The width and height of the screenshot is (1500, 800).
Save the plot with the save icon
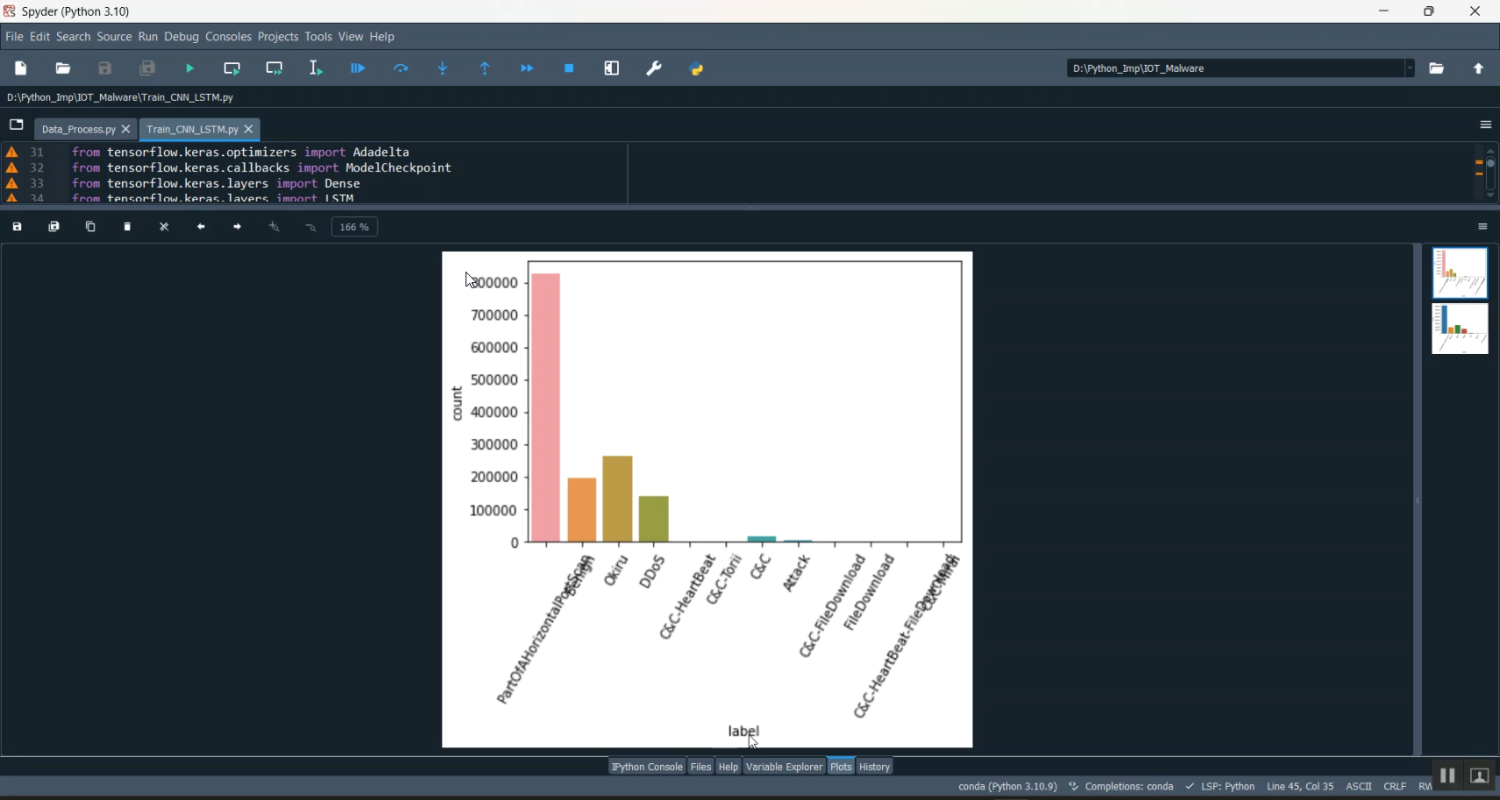point(17,227)
